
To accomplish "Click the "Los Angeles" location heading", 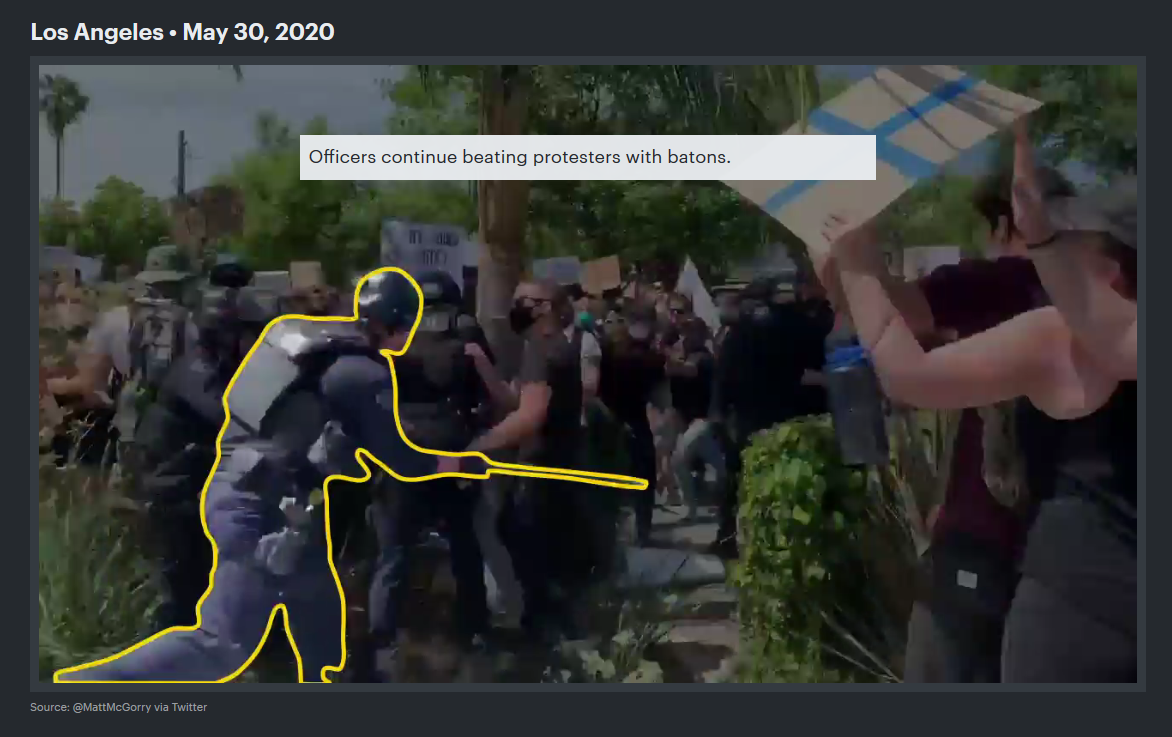I will [96, 32].
